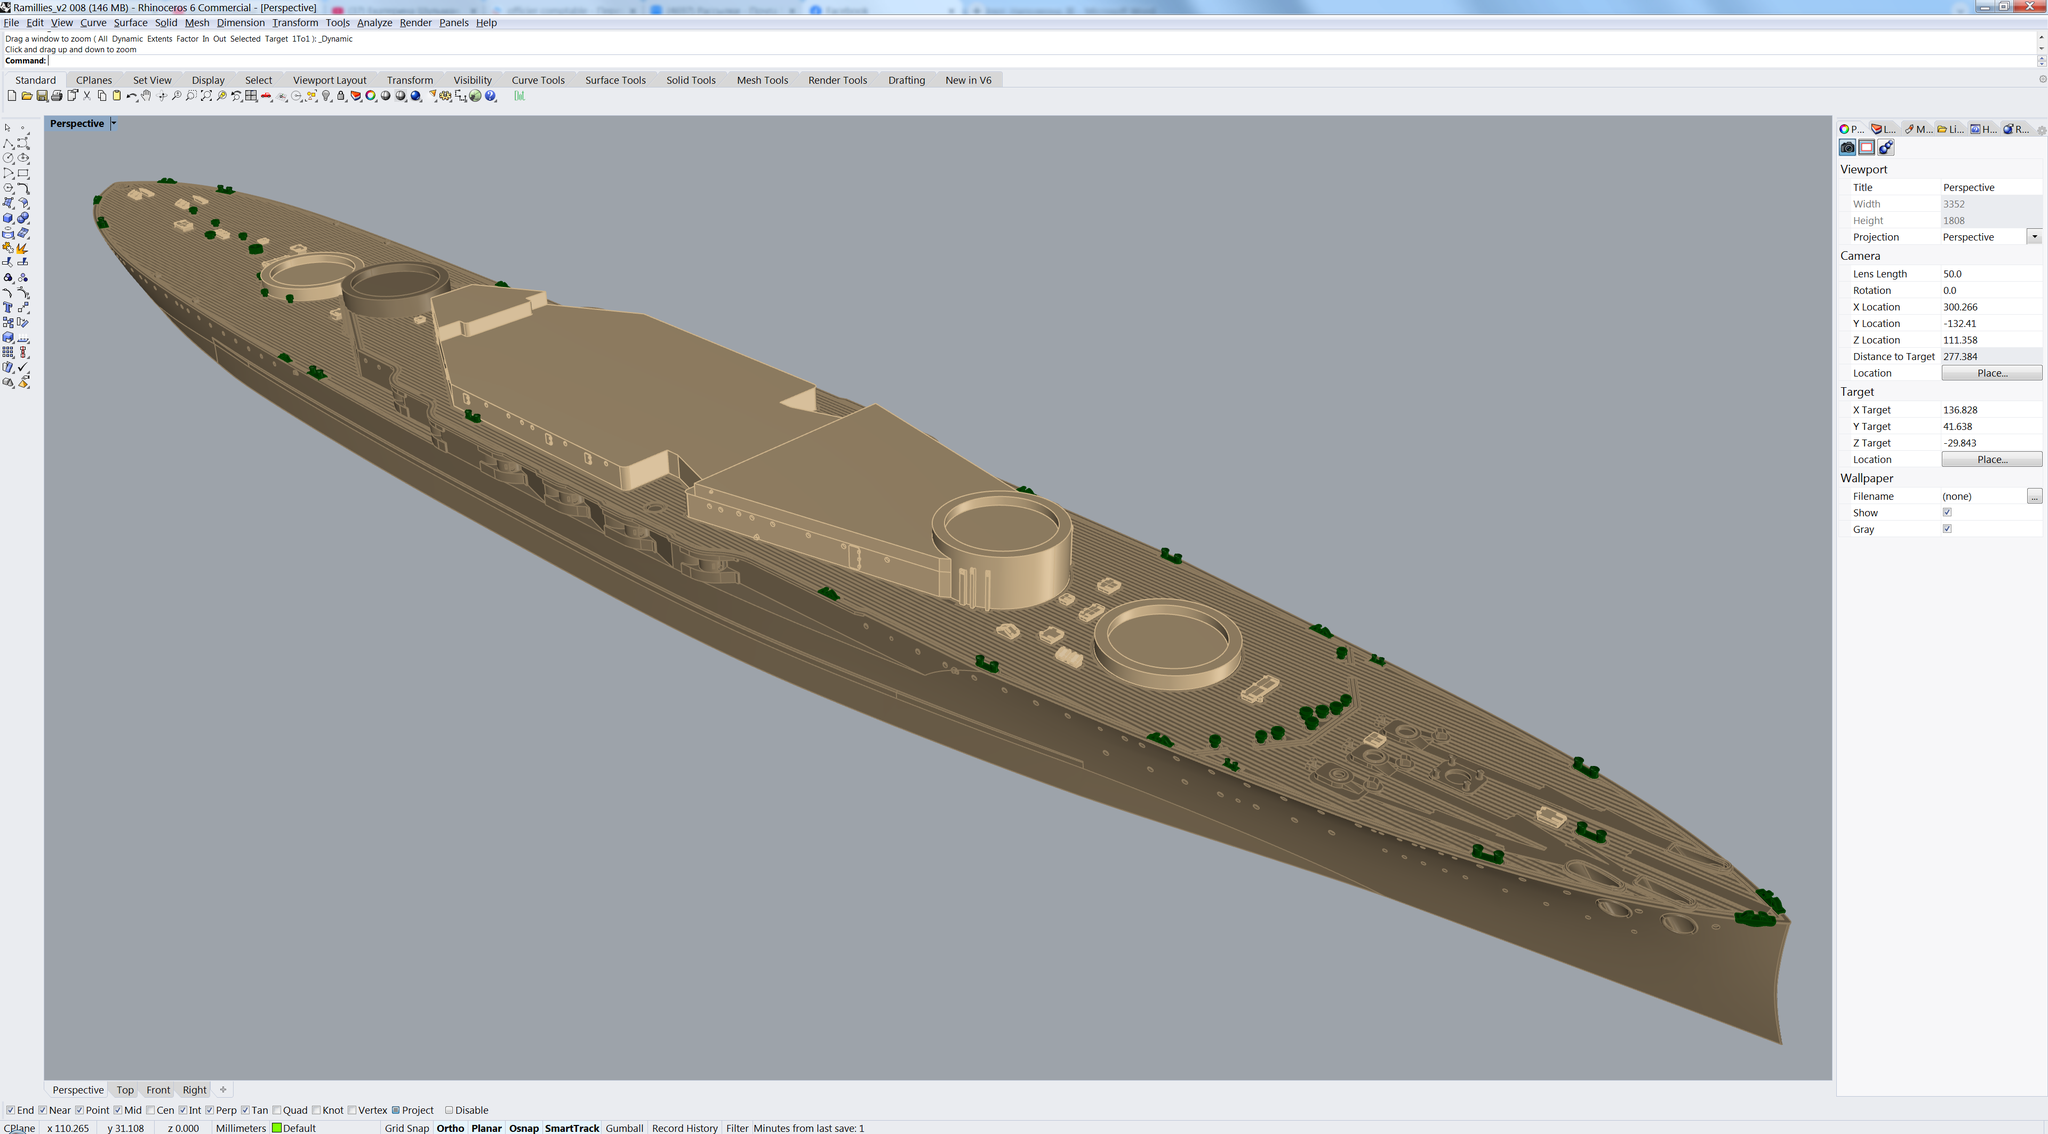Click the viewport camera properties icon

tap(1848, 147)
